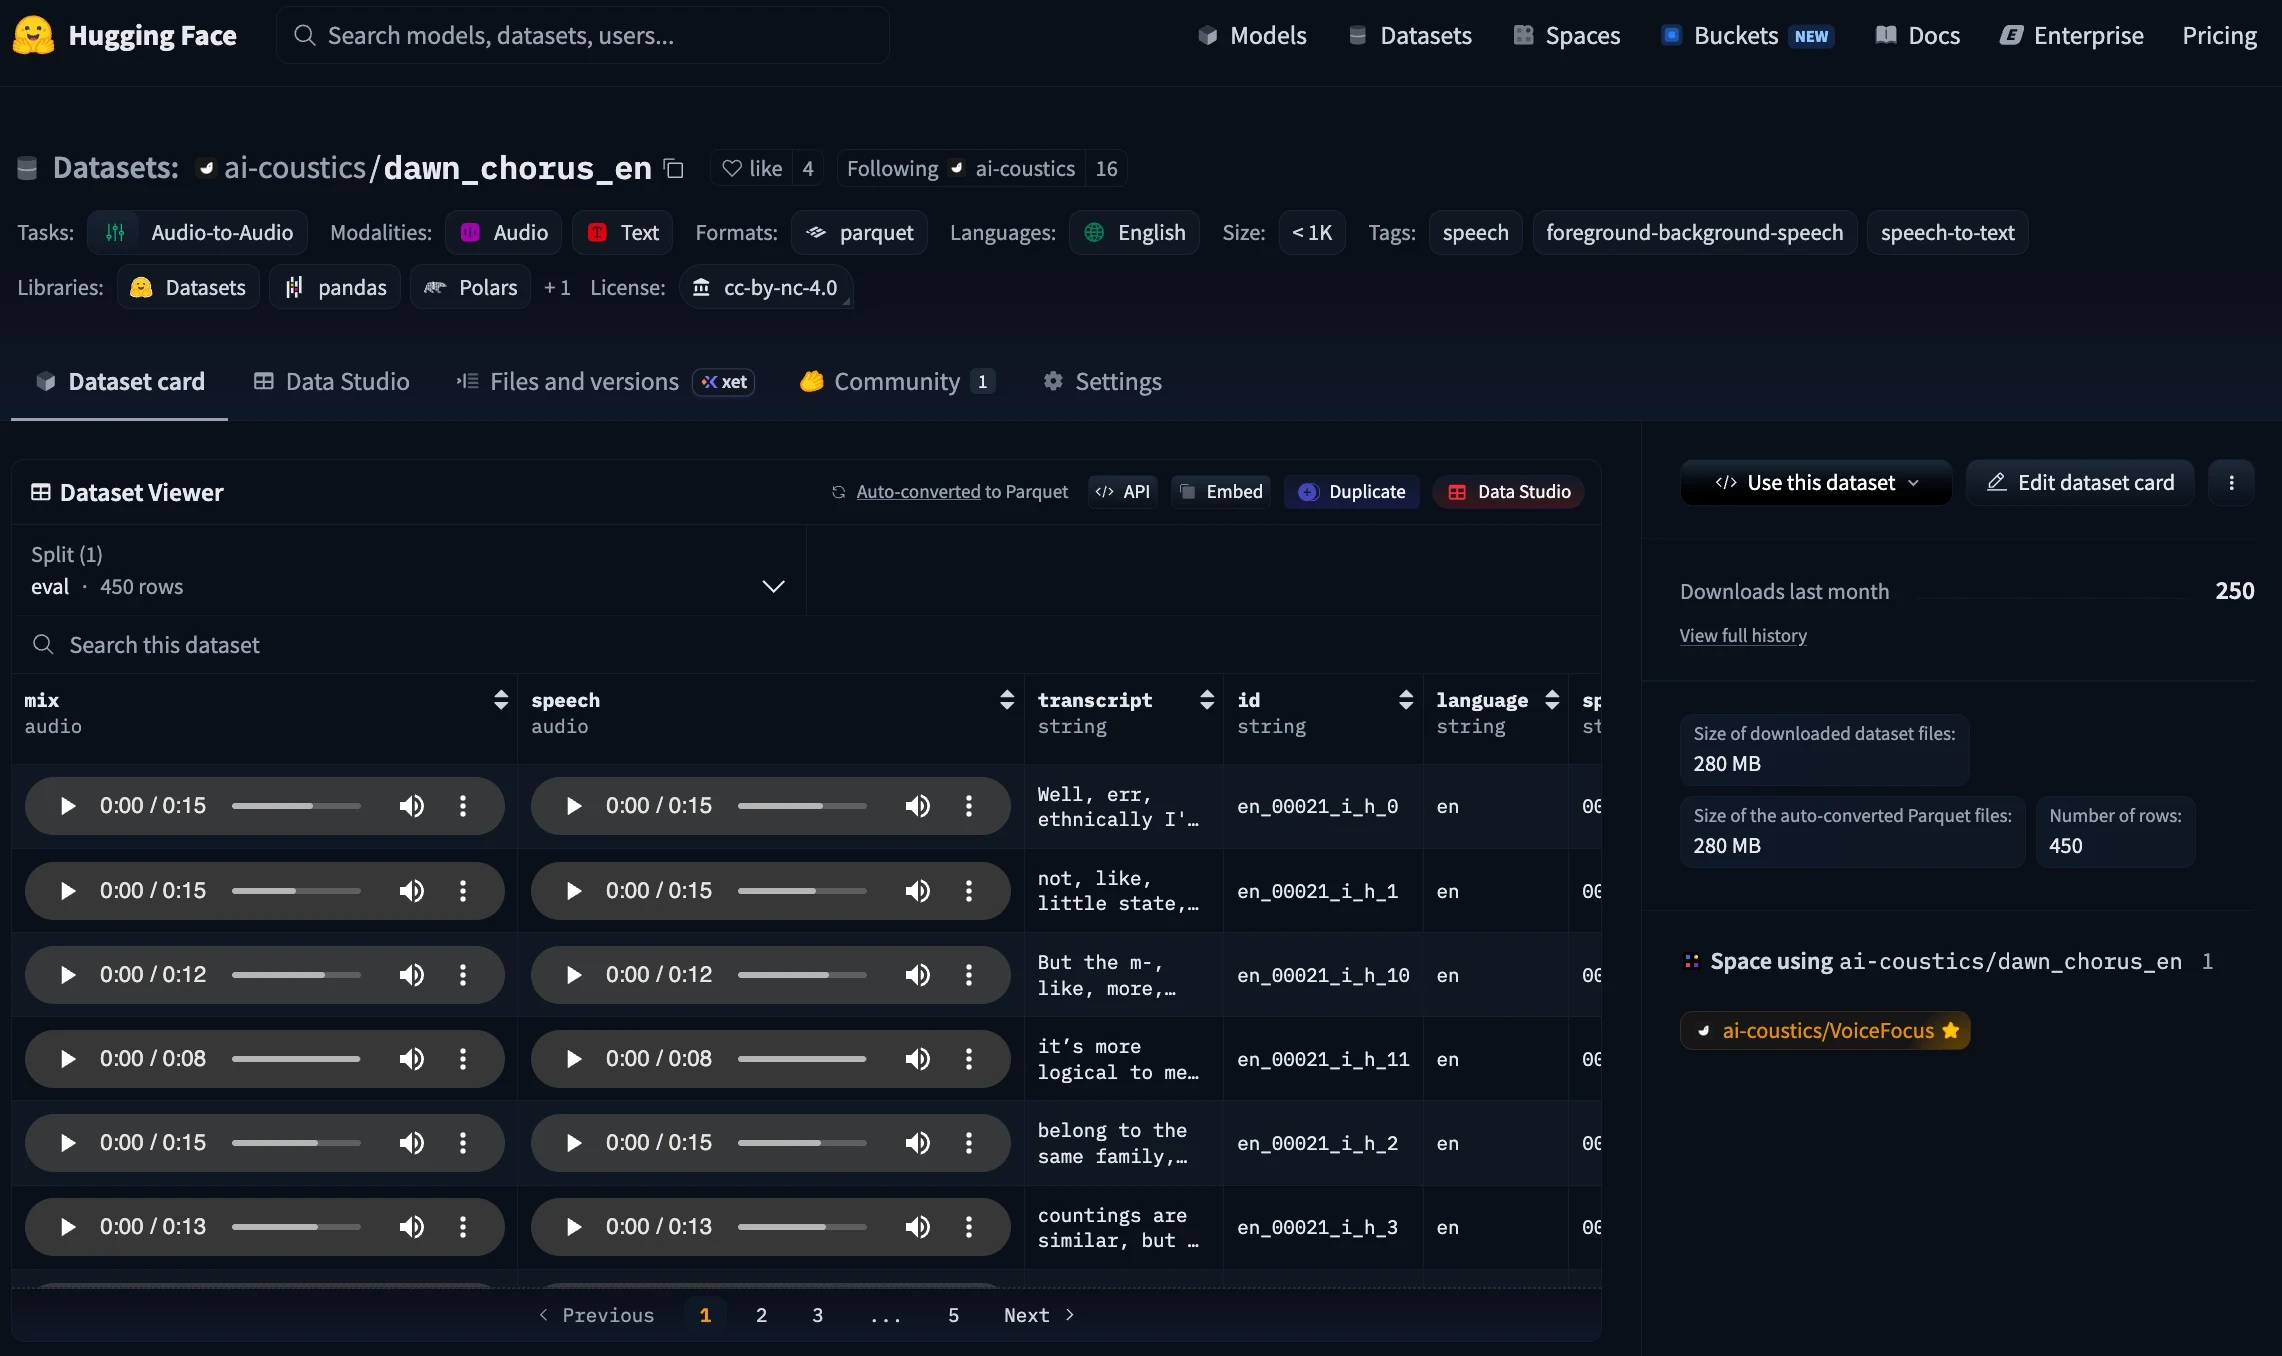Click the xet badge next to Files and versions
The height and width of the screenshot is (1356, 2282).
[x=723, y=382]
